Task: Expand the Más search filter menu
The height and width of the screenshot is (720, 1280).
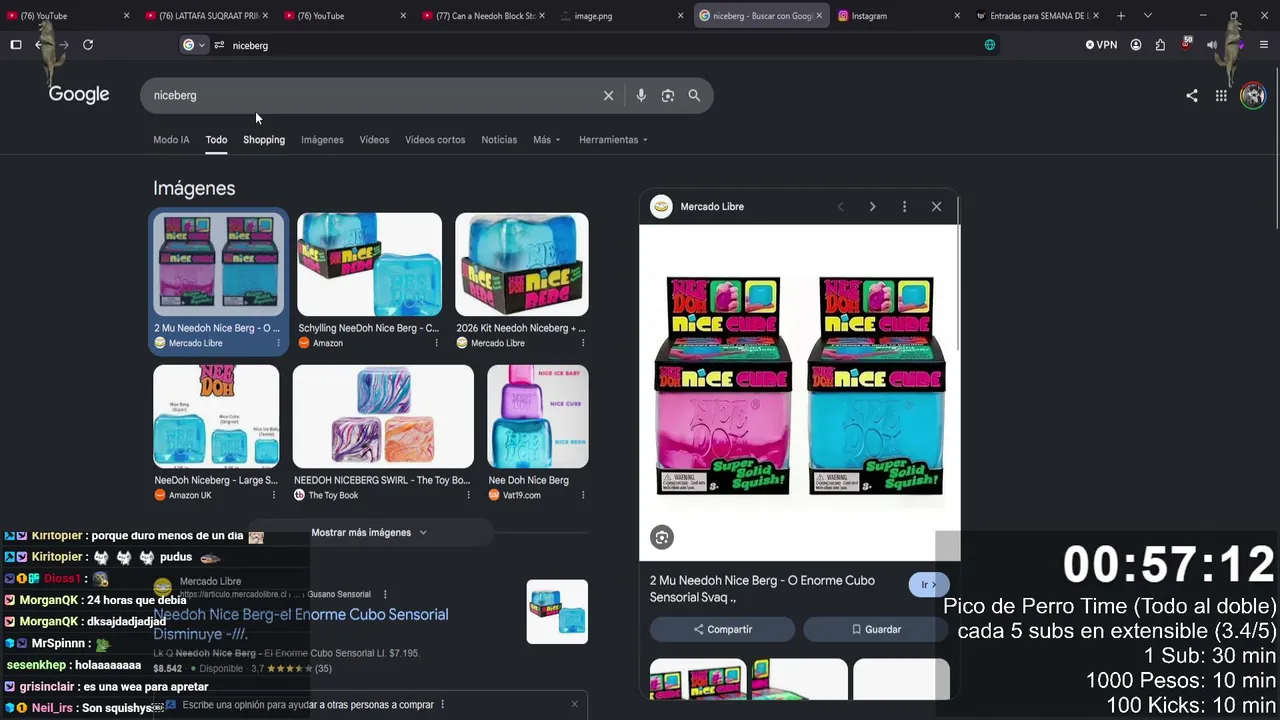Action: pos(547,140)
